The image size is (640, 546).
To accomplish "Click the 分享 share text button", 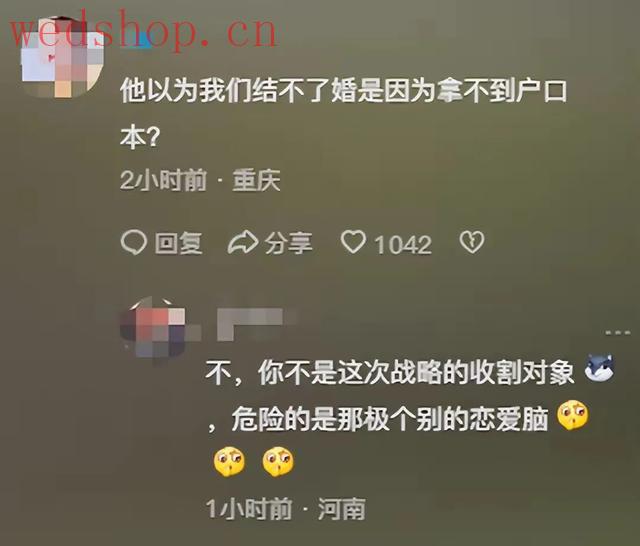I will click(289, 243).
